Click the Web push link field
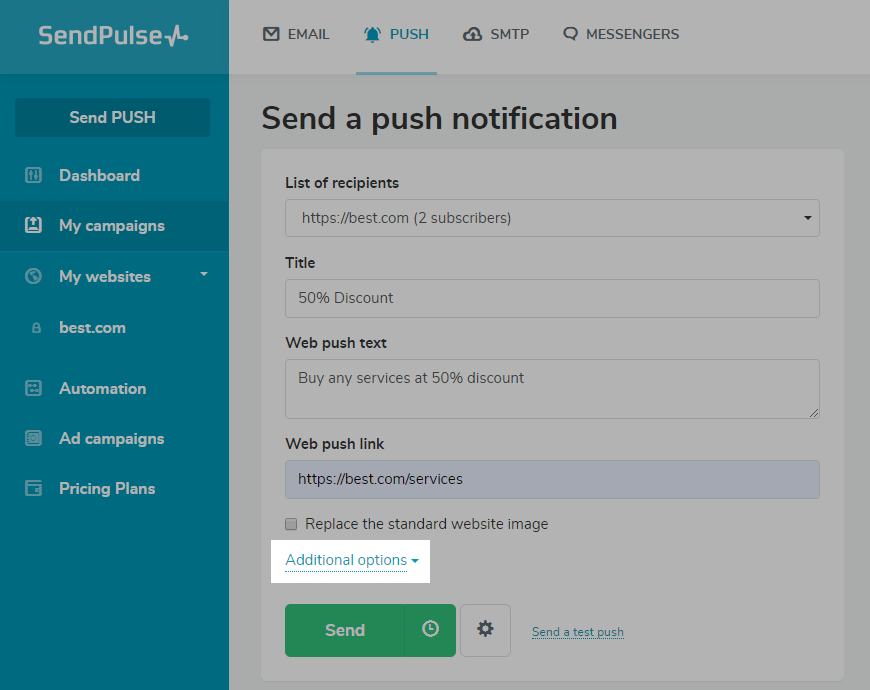This screenshot has width=870, height=690. click(552, 479)
